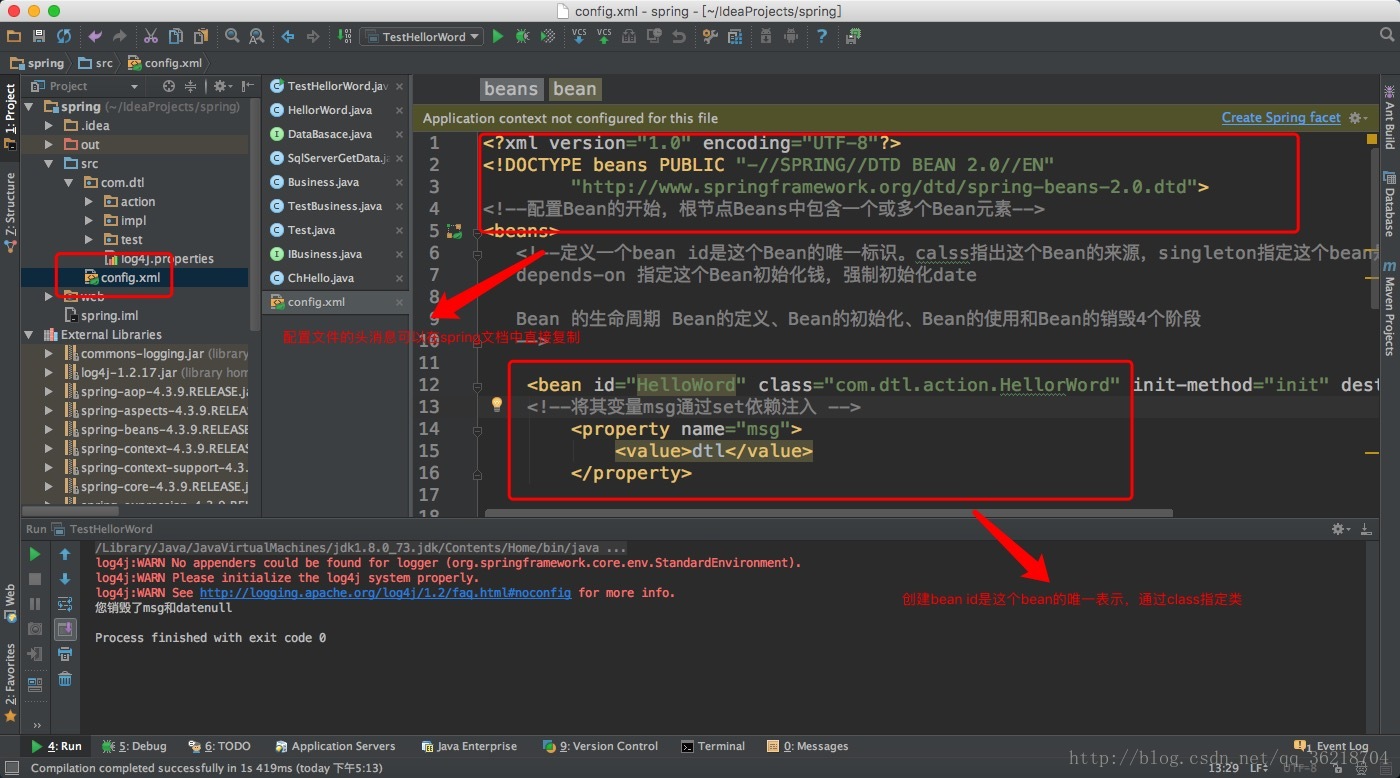Open TestHellorWord run configuration dropdown
This screenshot has width=1400, height=778.
pyautogui.click(x=421, y=36)
